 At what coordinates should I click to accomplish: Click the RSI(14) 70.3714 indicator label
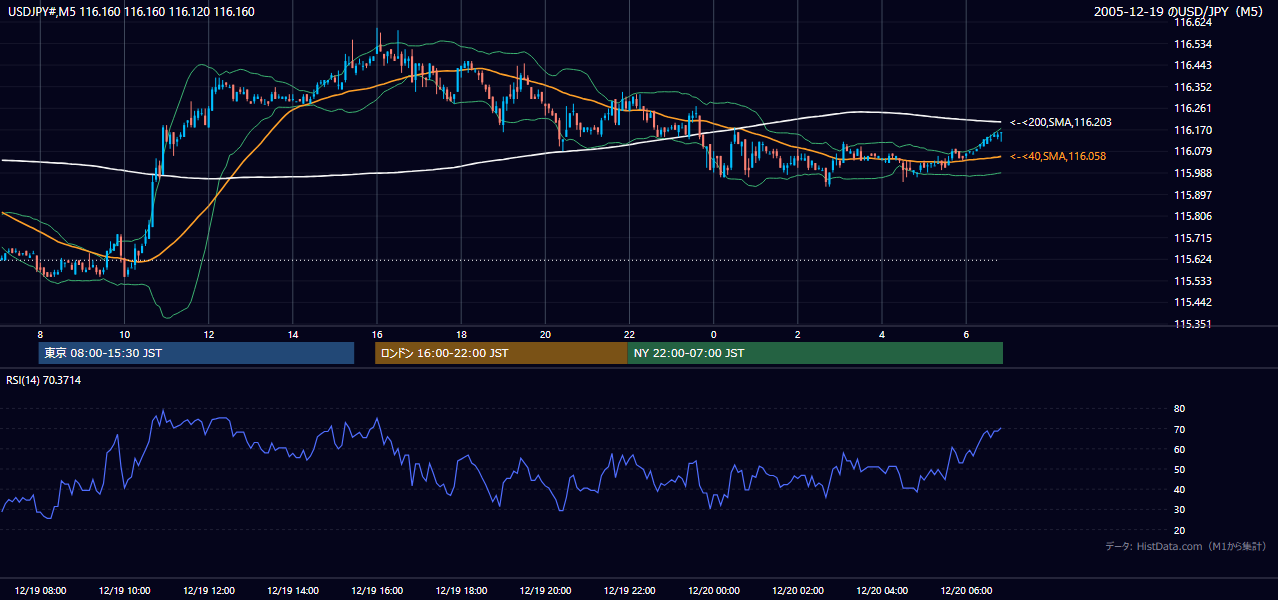[44, 380]
